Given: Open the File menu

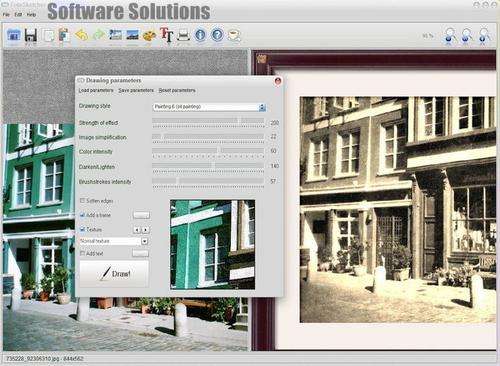Looking at the screenshot, I should pos(6,15).
